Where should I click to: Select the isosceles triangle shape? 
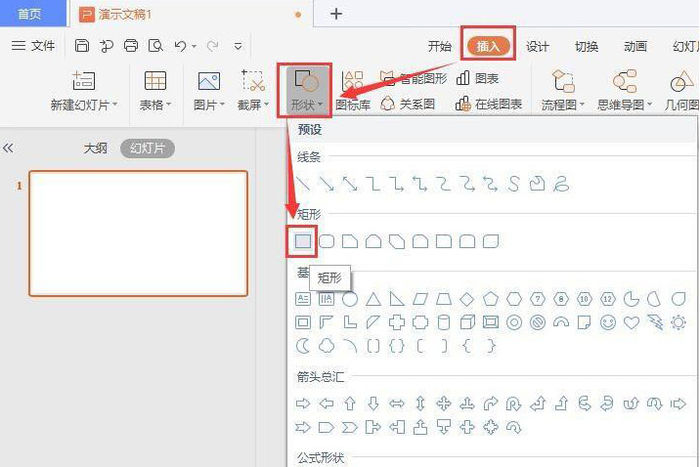373,299
